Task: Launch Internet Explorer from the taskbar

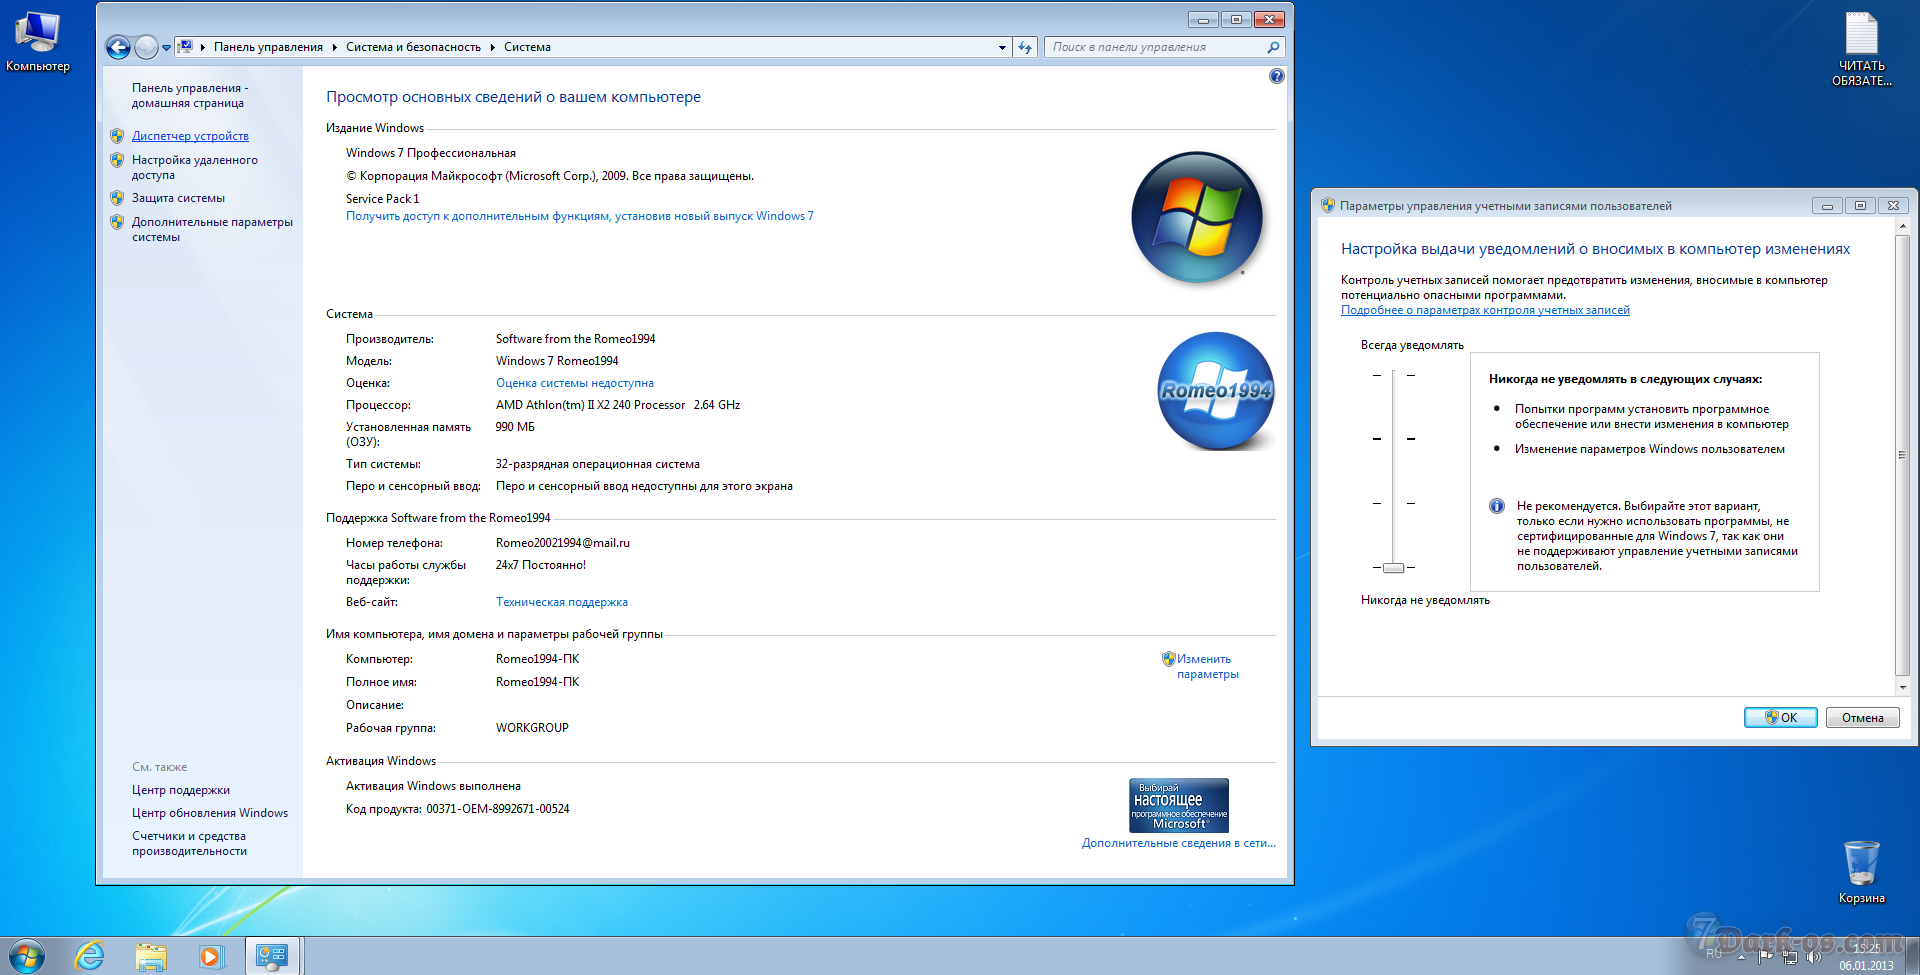Action: click(x=89, y=956)
